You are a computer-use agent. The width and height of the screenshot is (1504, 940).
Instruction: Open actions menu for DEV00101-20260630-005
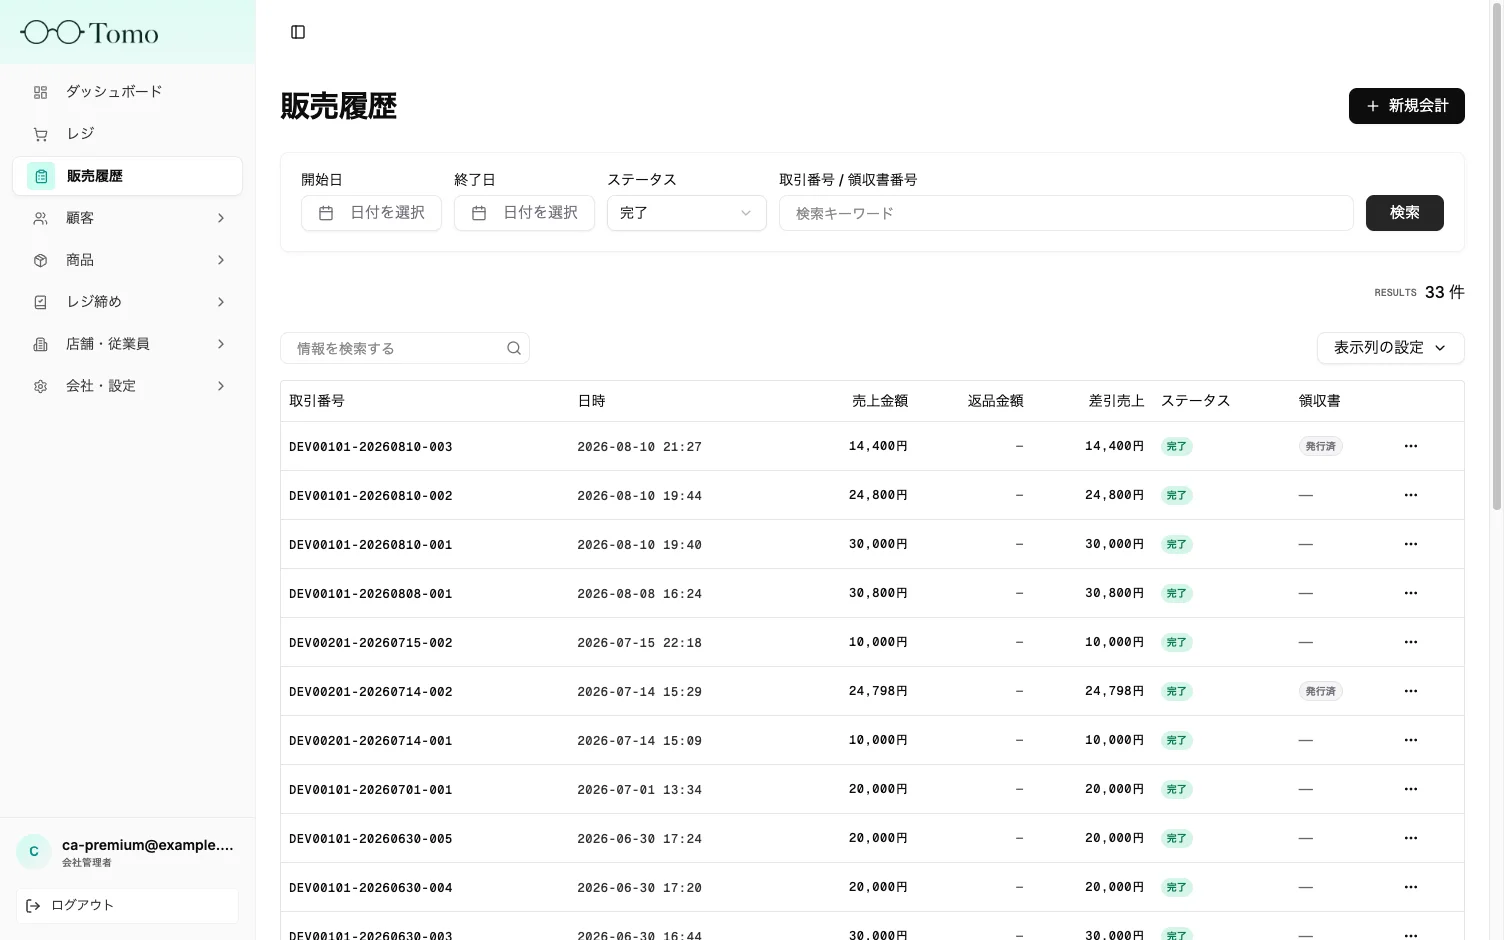[x=1411, y=838]
